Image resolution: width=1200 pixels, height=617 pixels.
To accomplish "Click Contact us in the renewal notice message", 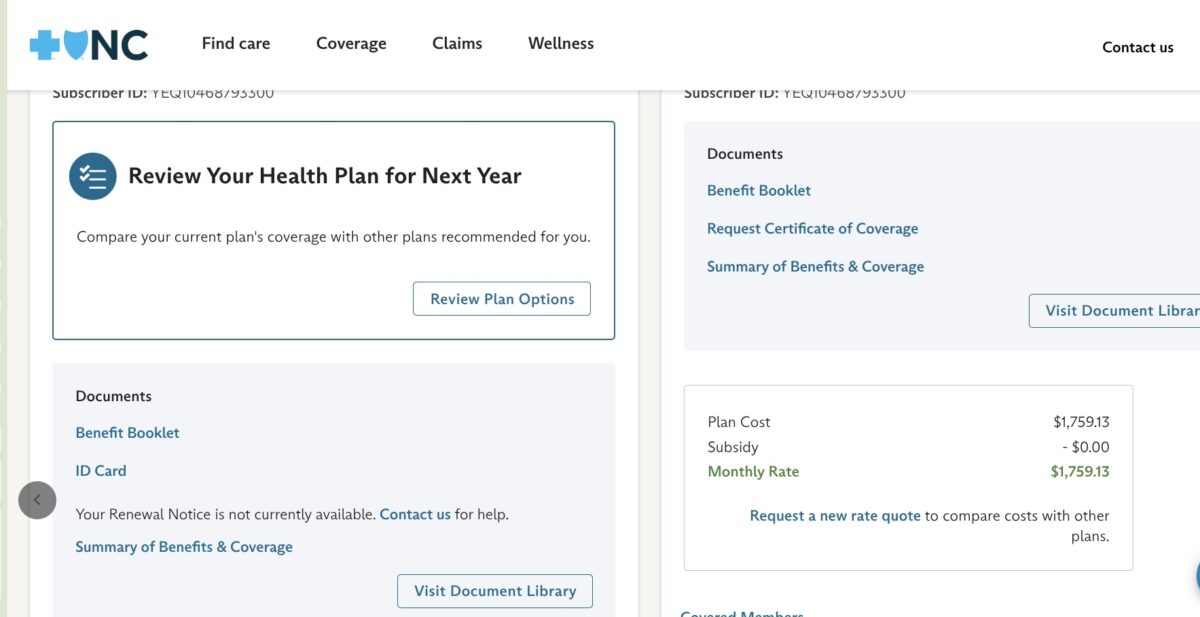I will click(x=415, y=513).
